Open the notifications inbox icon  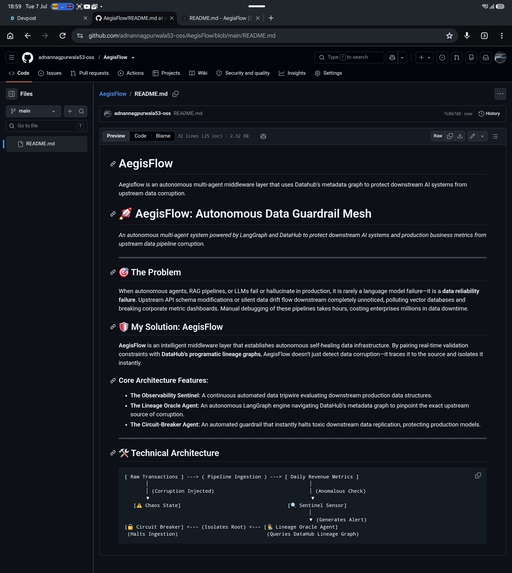click(x=486, y=57)
